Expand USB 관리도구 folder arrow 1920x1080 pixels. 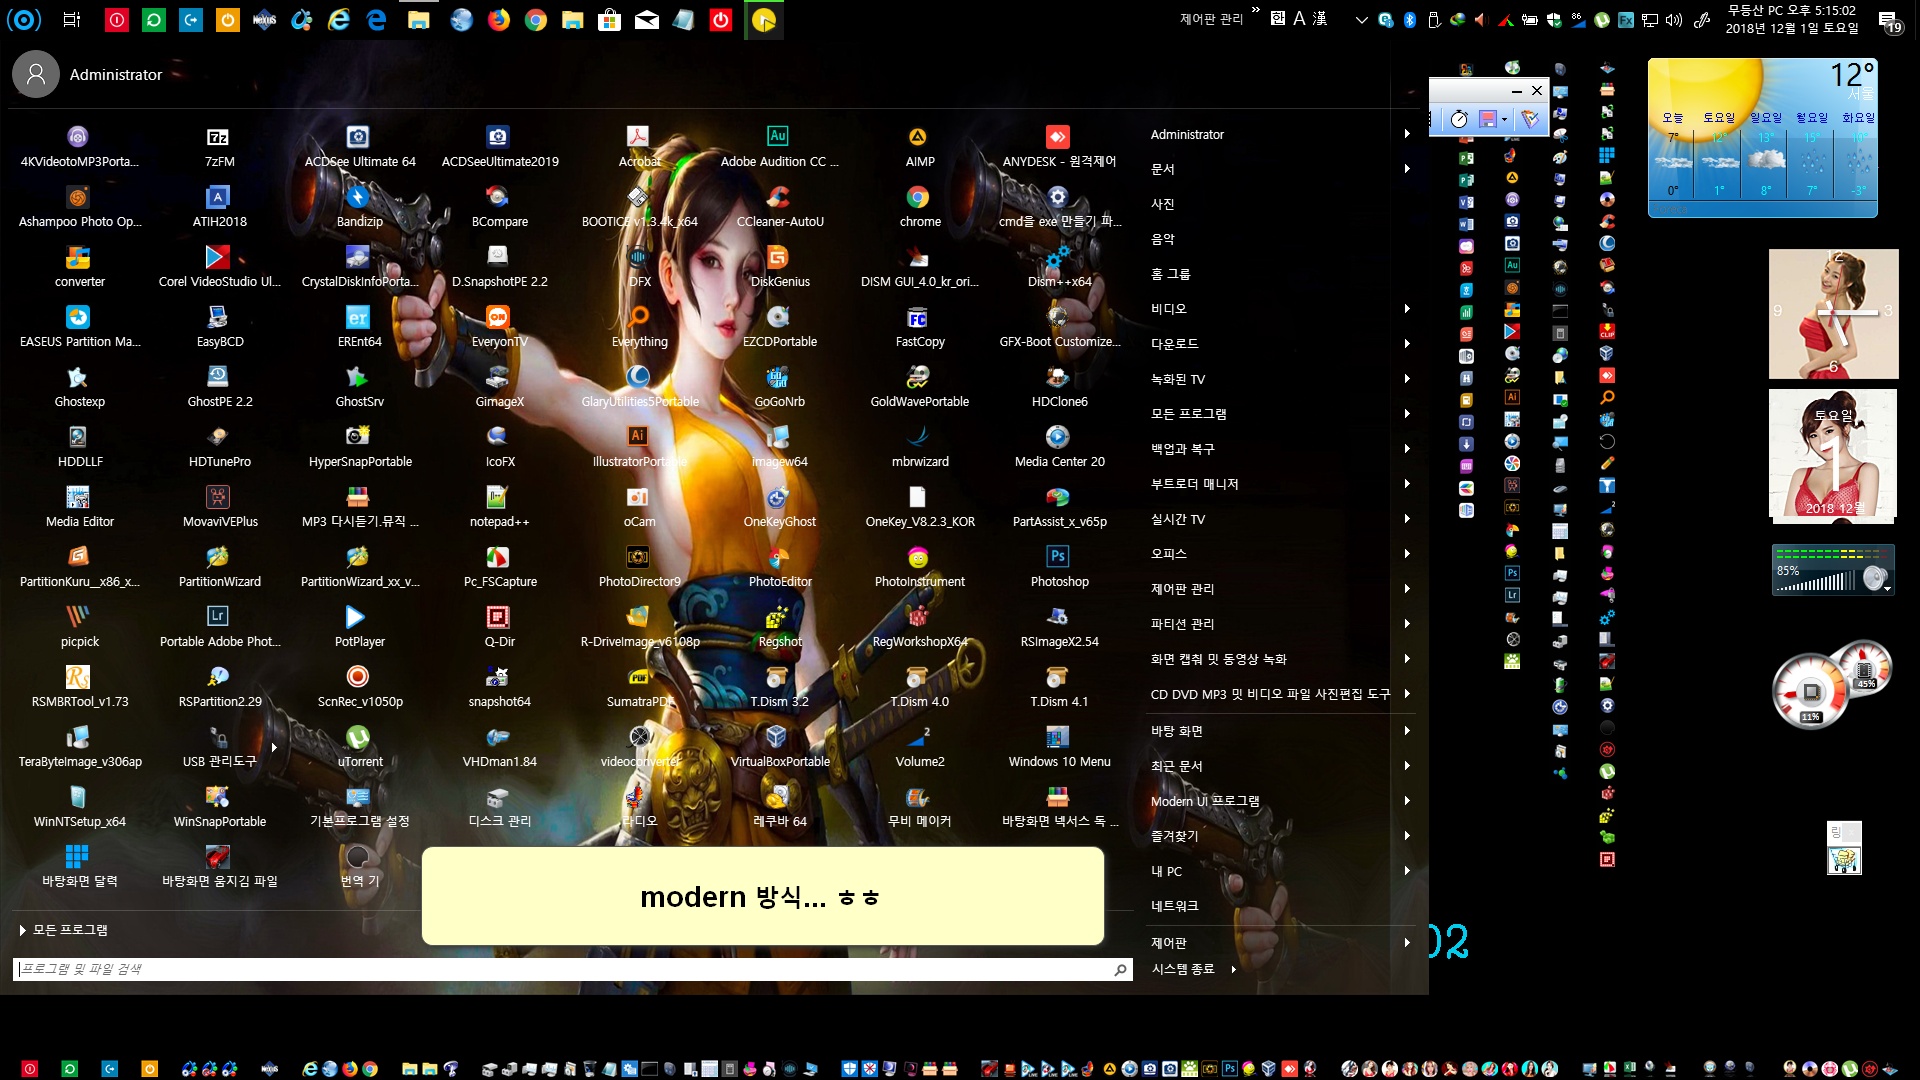(x=273, y=747)
